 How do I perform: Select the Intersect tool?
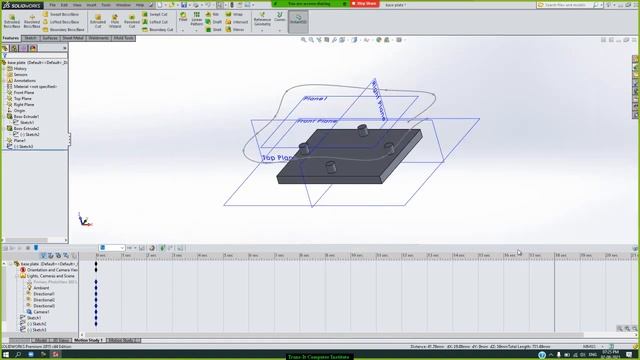[237, 22]
